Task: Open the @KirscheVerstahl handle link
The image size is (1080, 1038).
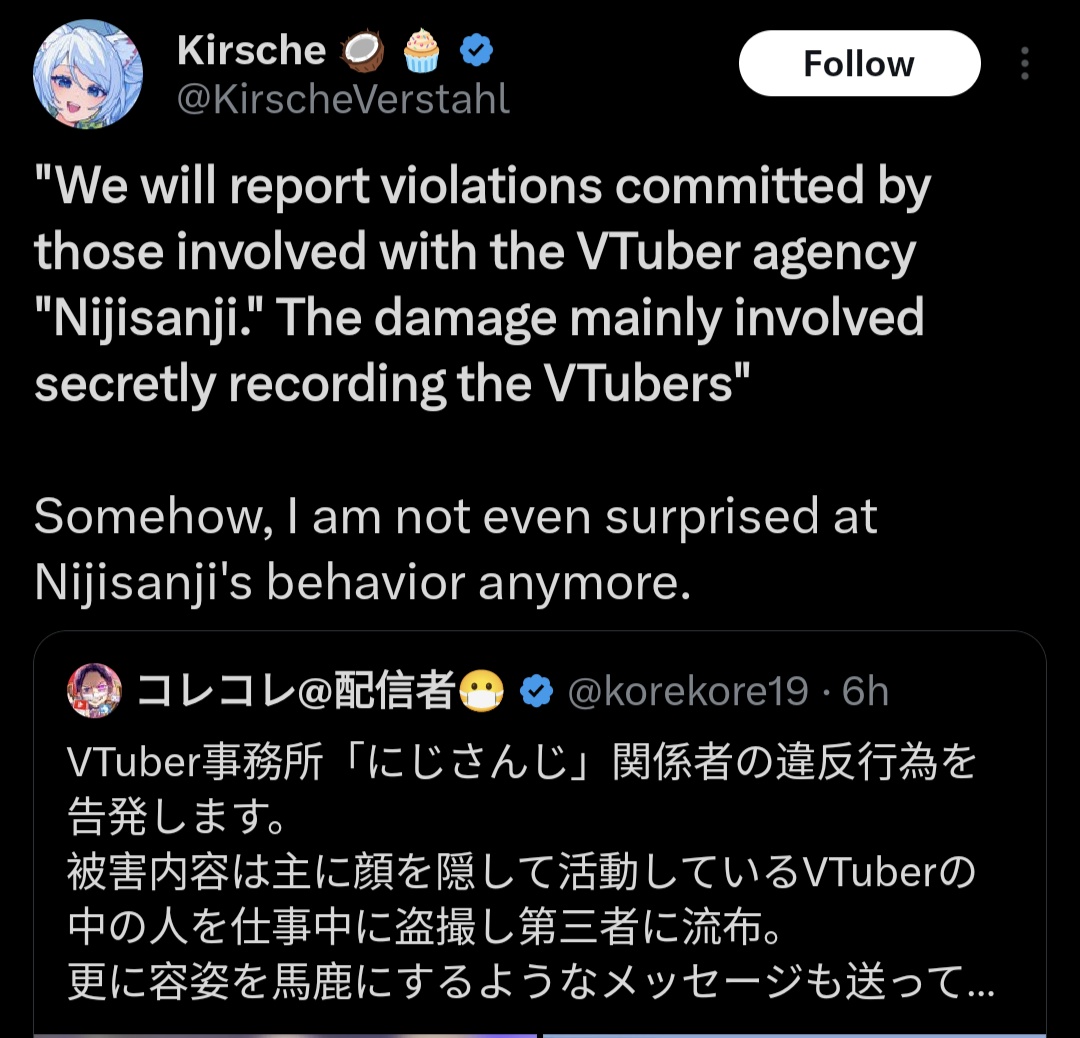Action: 343,99
